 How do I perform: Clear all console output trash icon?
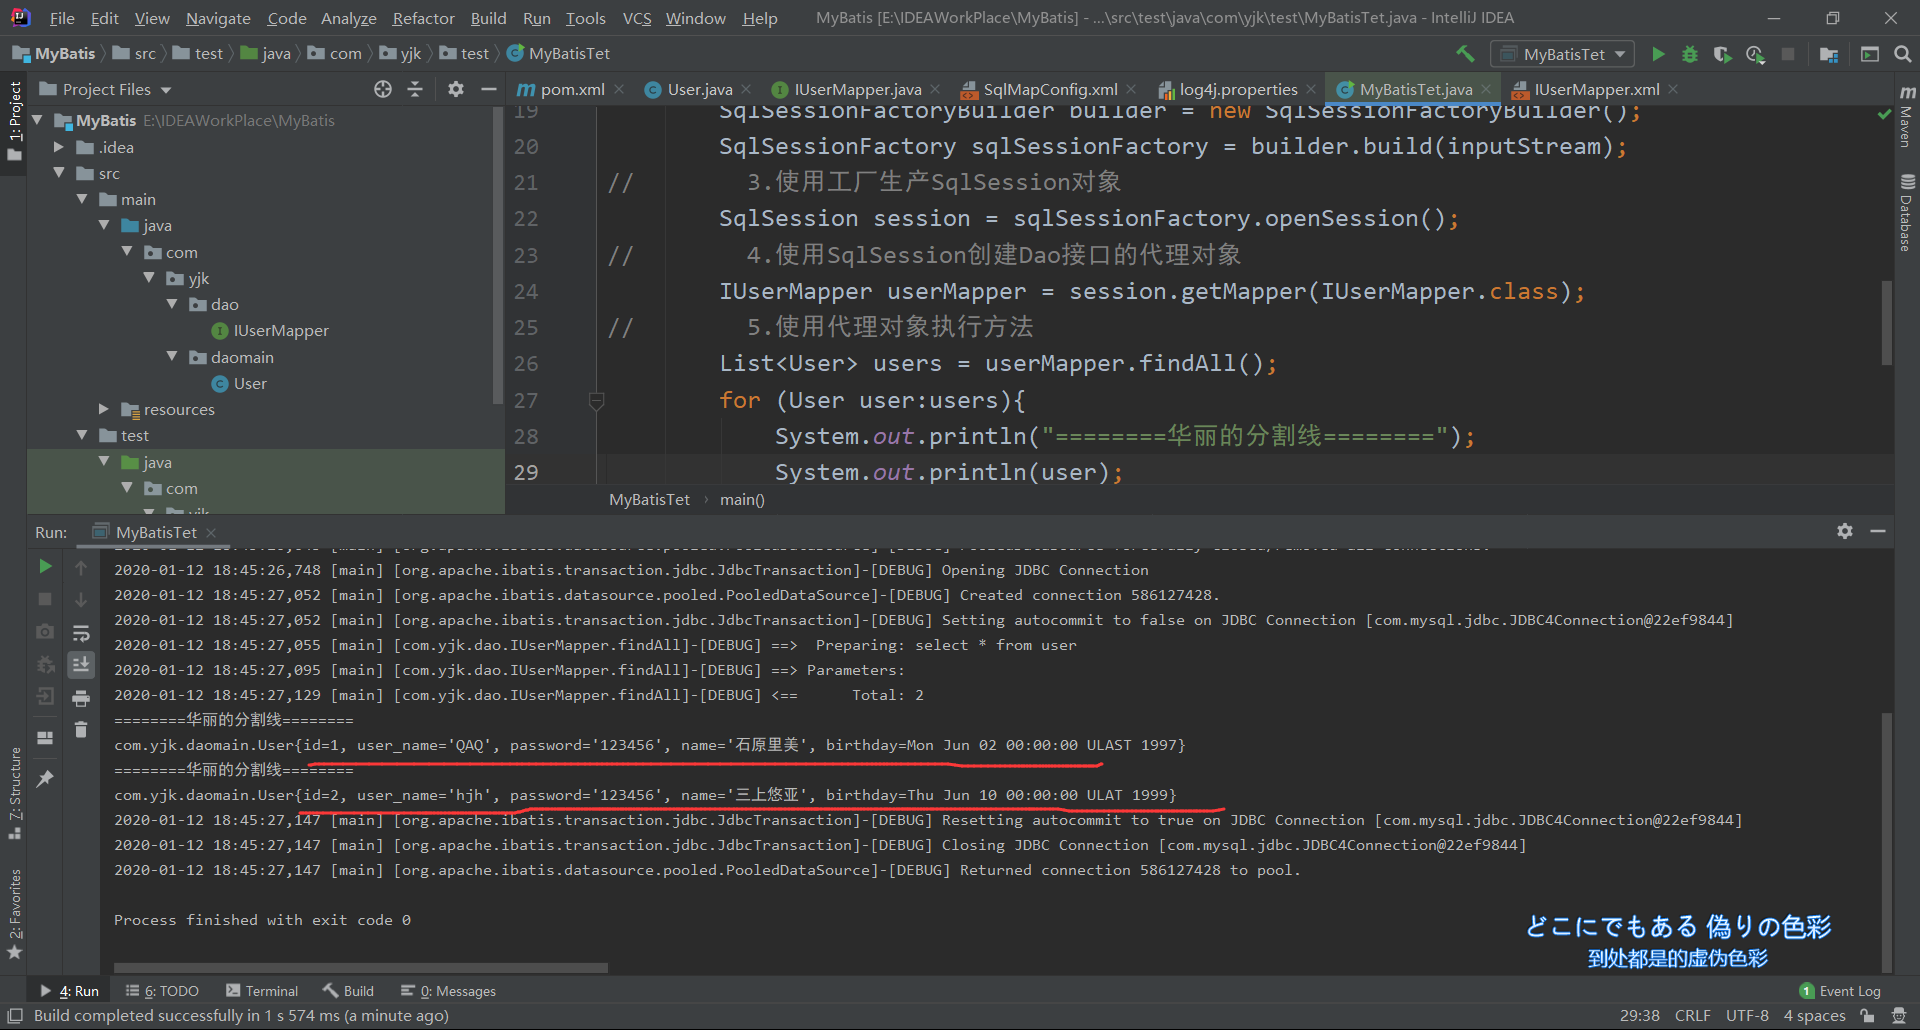point(81,730)
